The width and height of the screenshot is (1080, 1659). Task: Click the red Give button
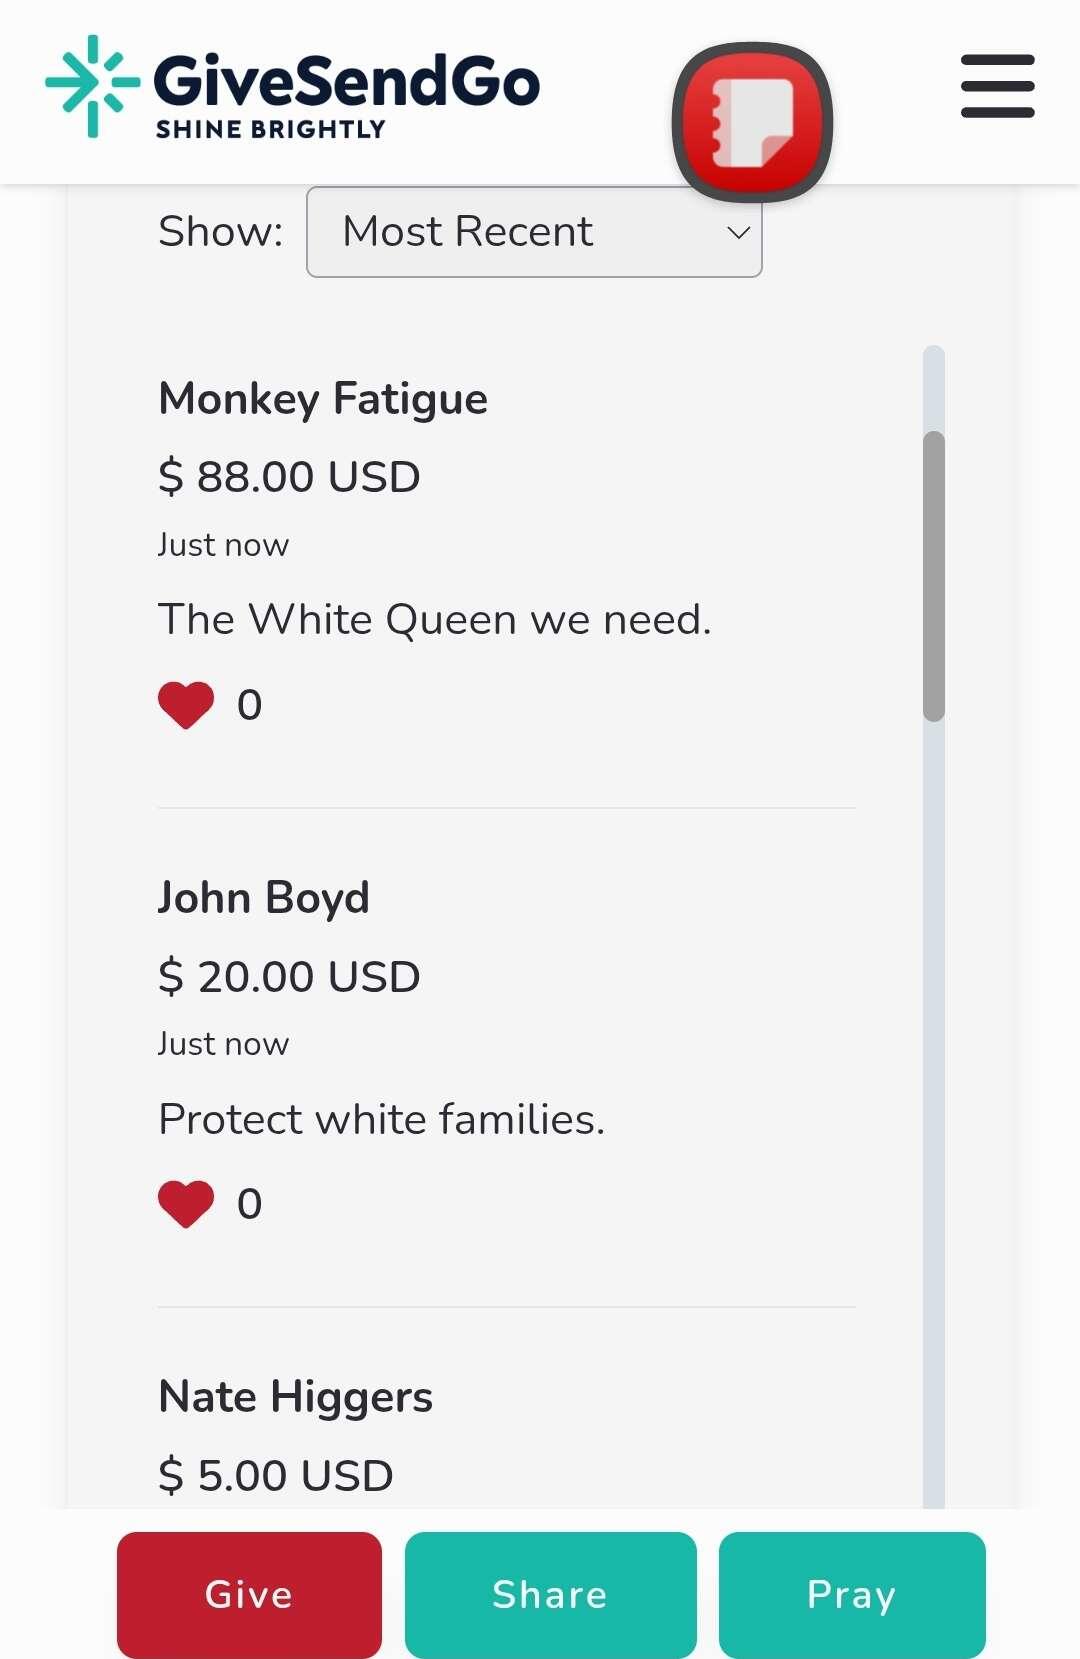point(249,1594)
